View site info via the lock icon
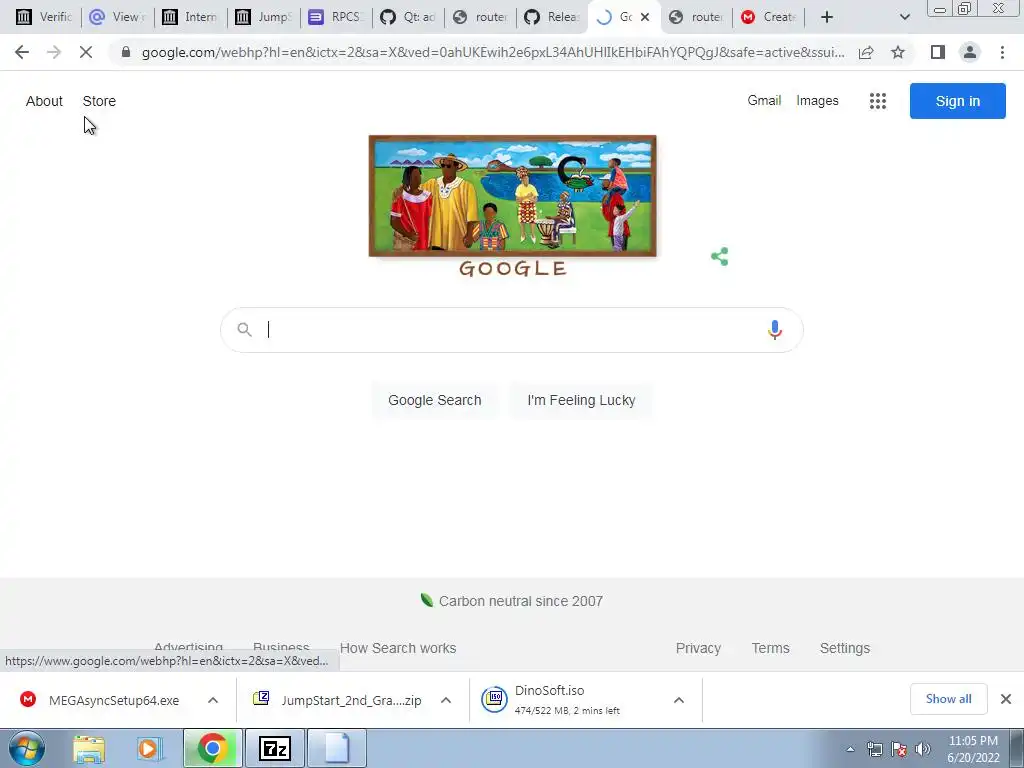The image size is (1024, 768). [126, 52]
